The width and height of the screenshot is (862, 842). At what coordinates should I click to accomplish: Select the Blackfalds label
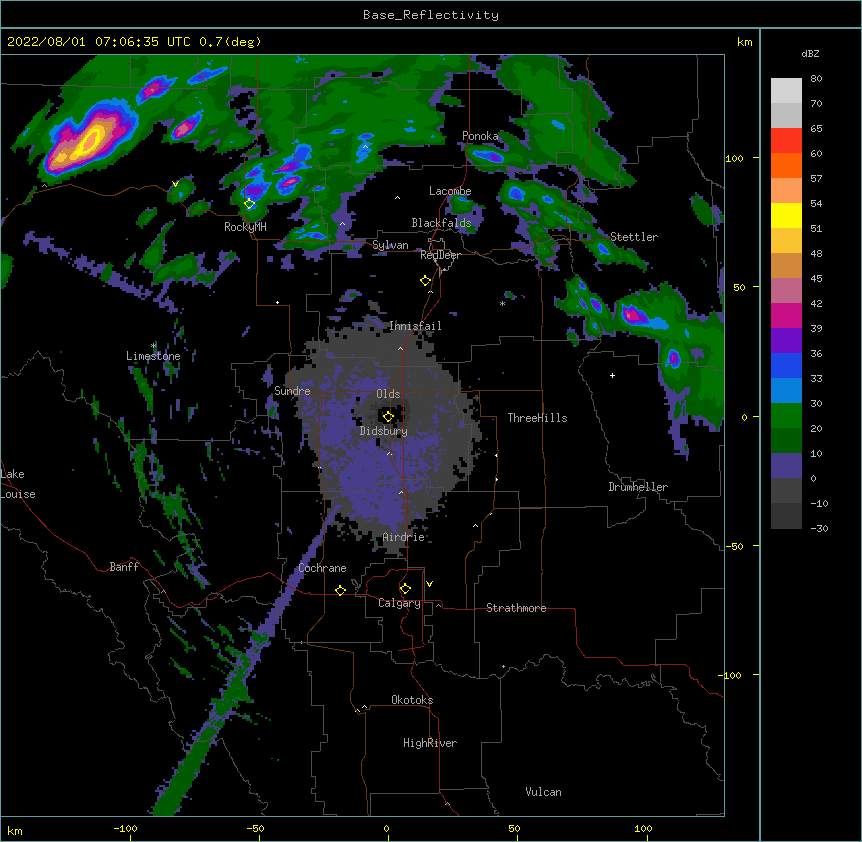tap(441, 223)
